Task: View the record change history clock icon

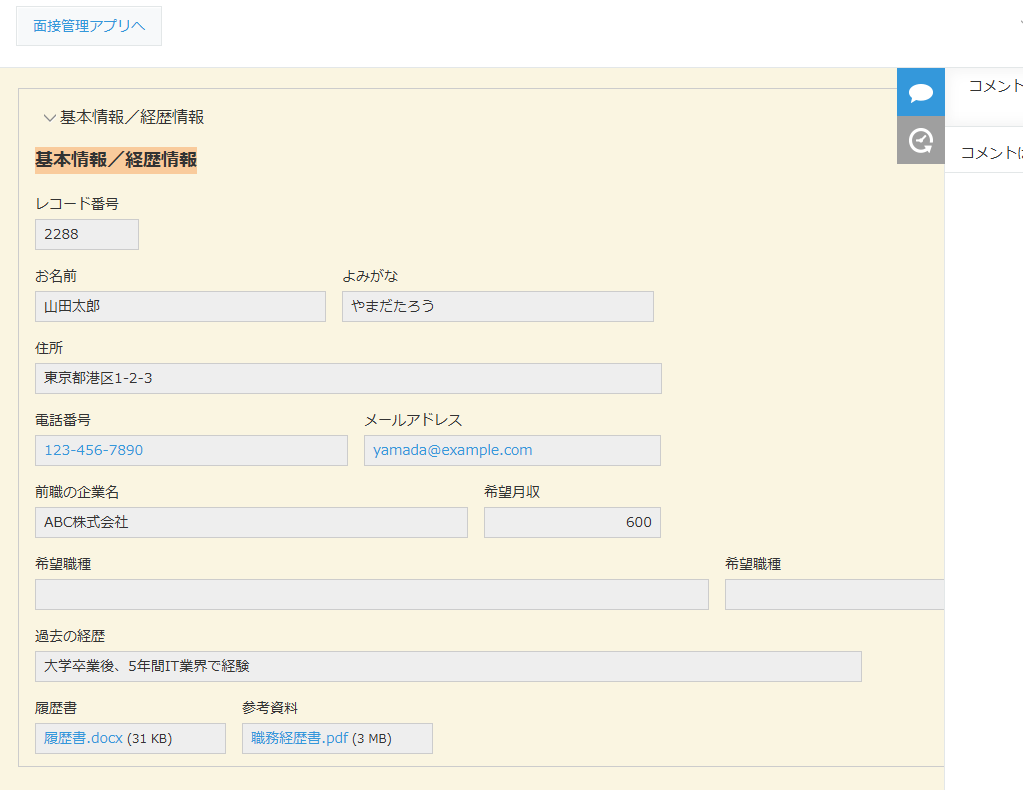Action: [919, 140]
